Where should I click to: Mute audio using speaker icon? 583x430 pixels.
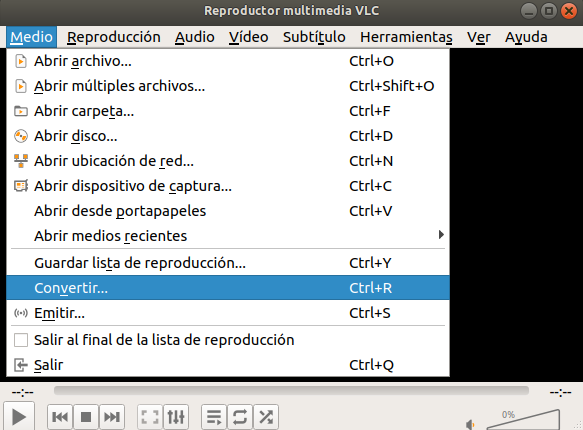click(470, 424)
